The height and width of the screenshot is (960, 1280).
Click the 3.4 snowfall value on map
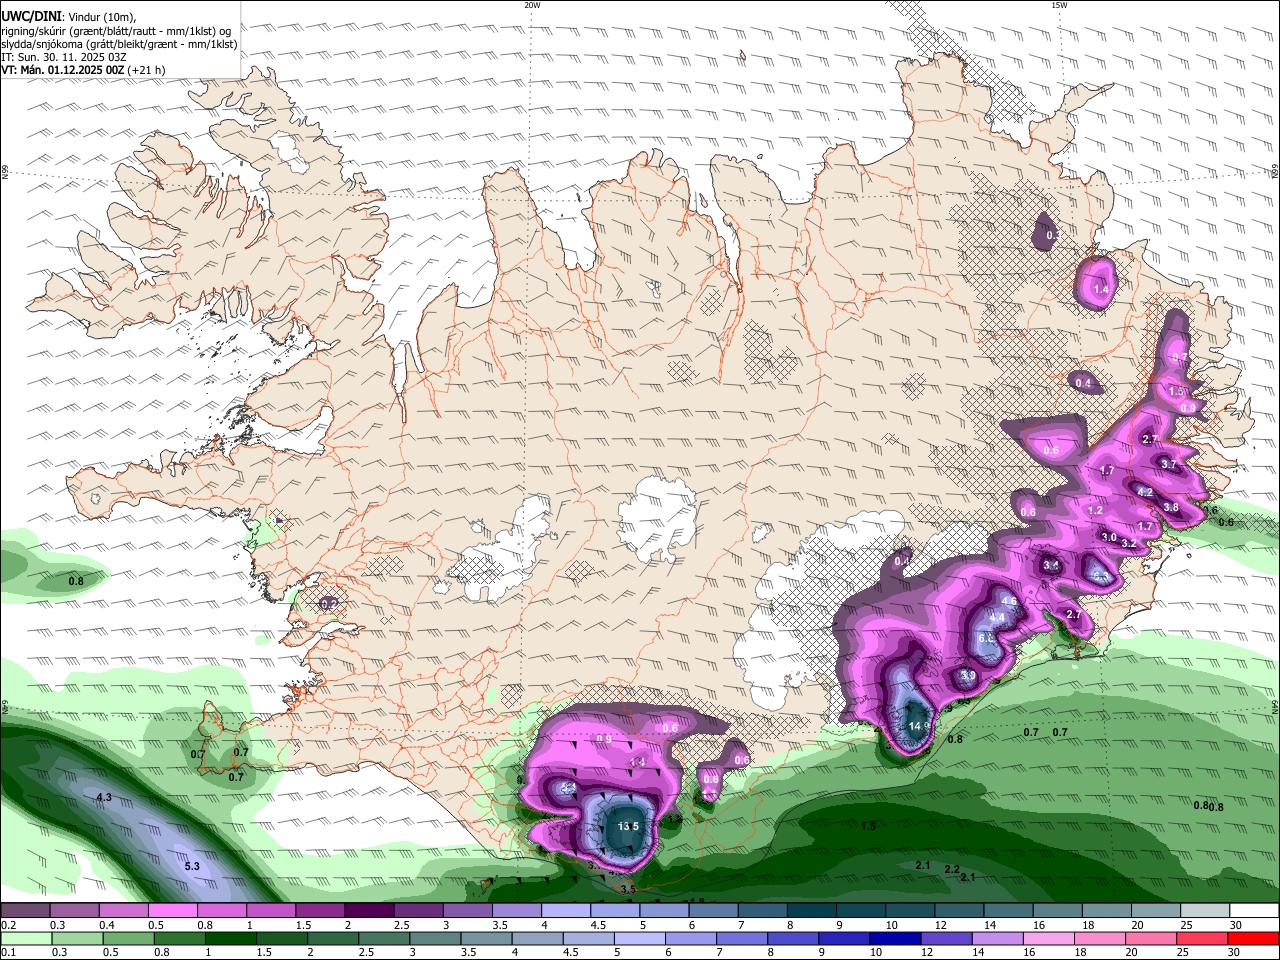(1051, 565)
